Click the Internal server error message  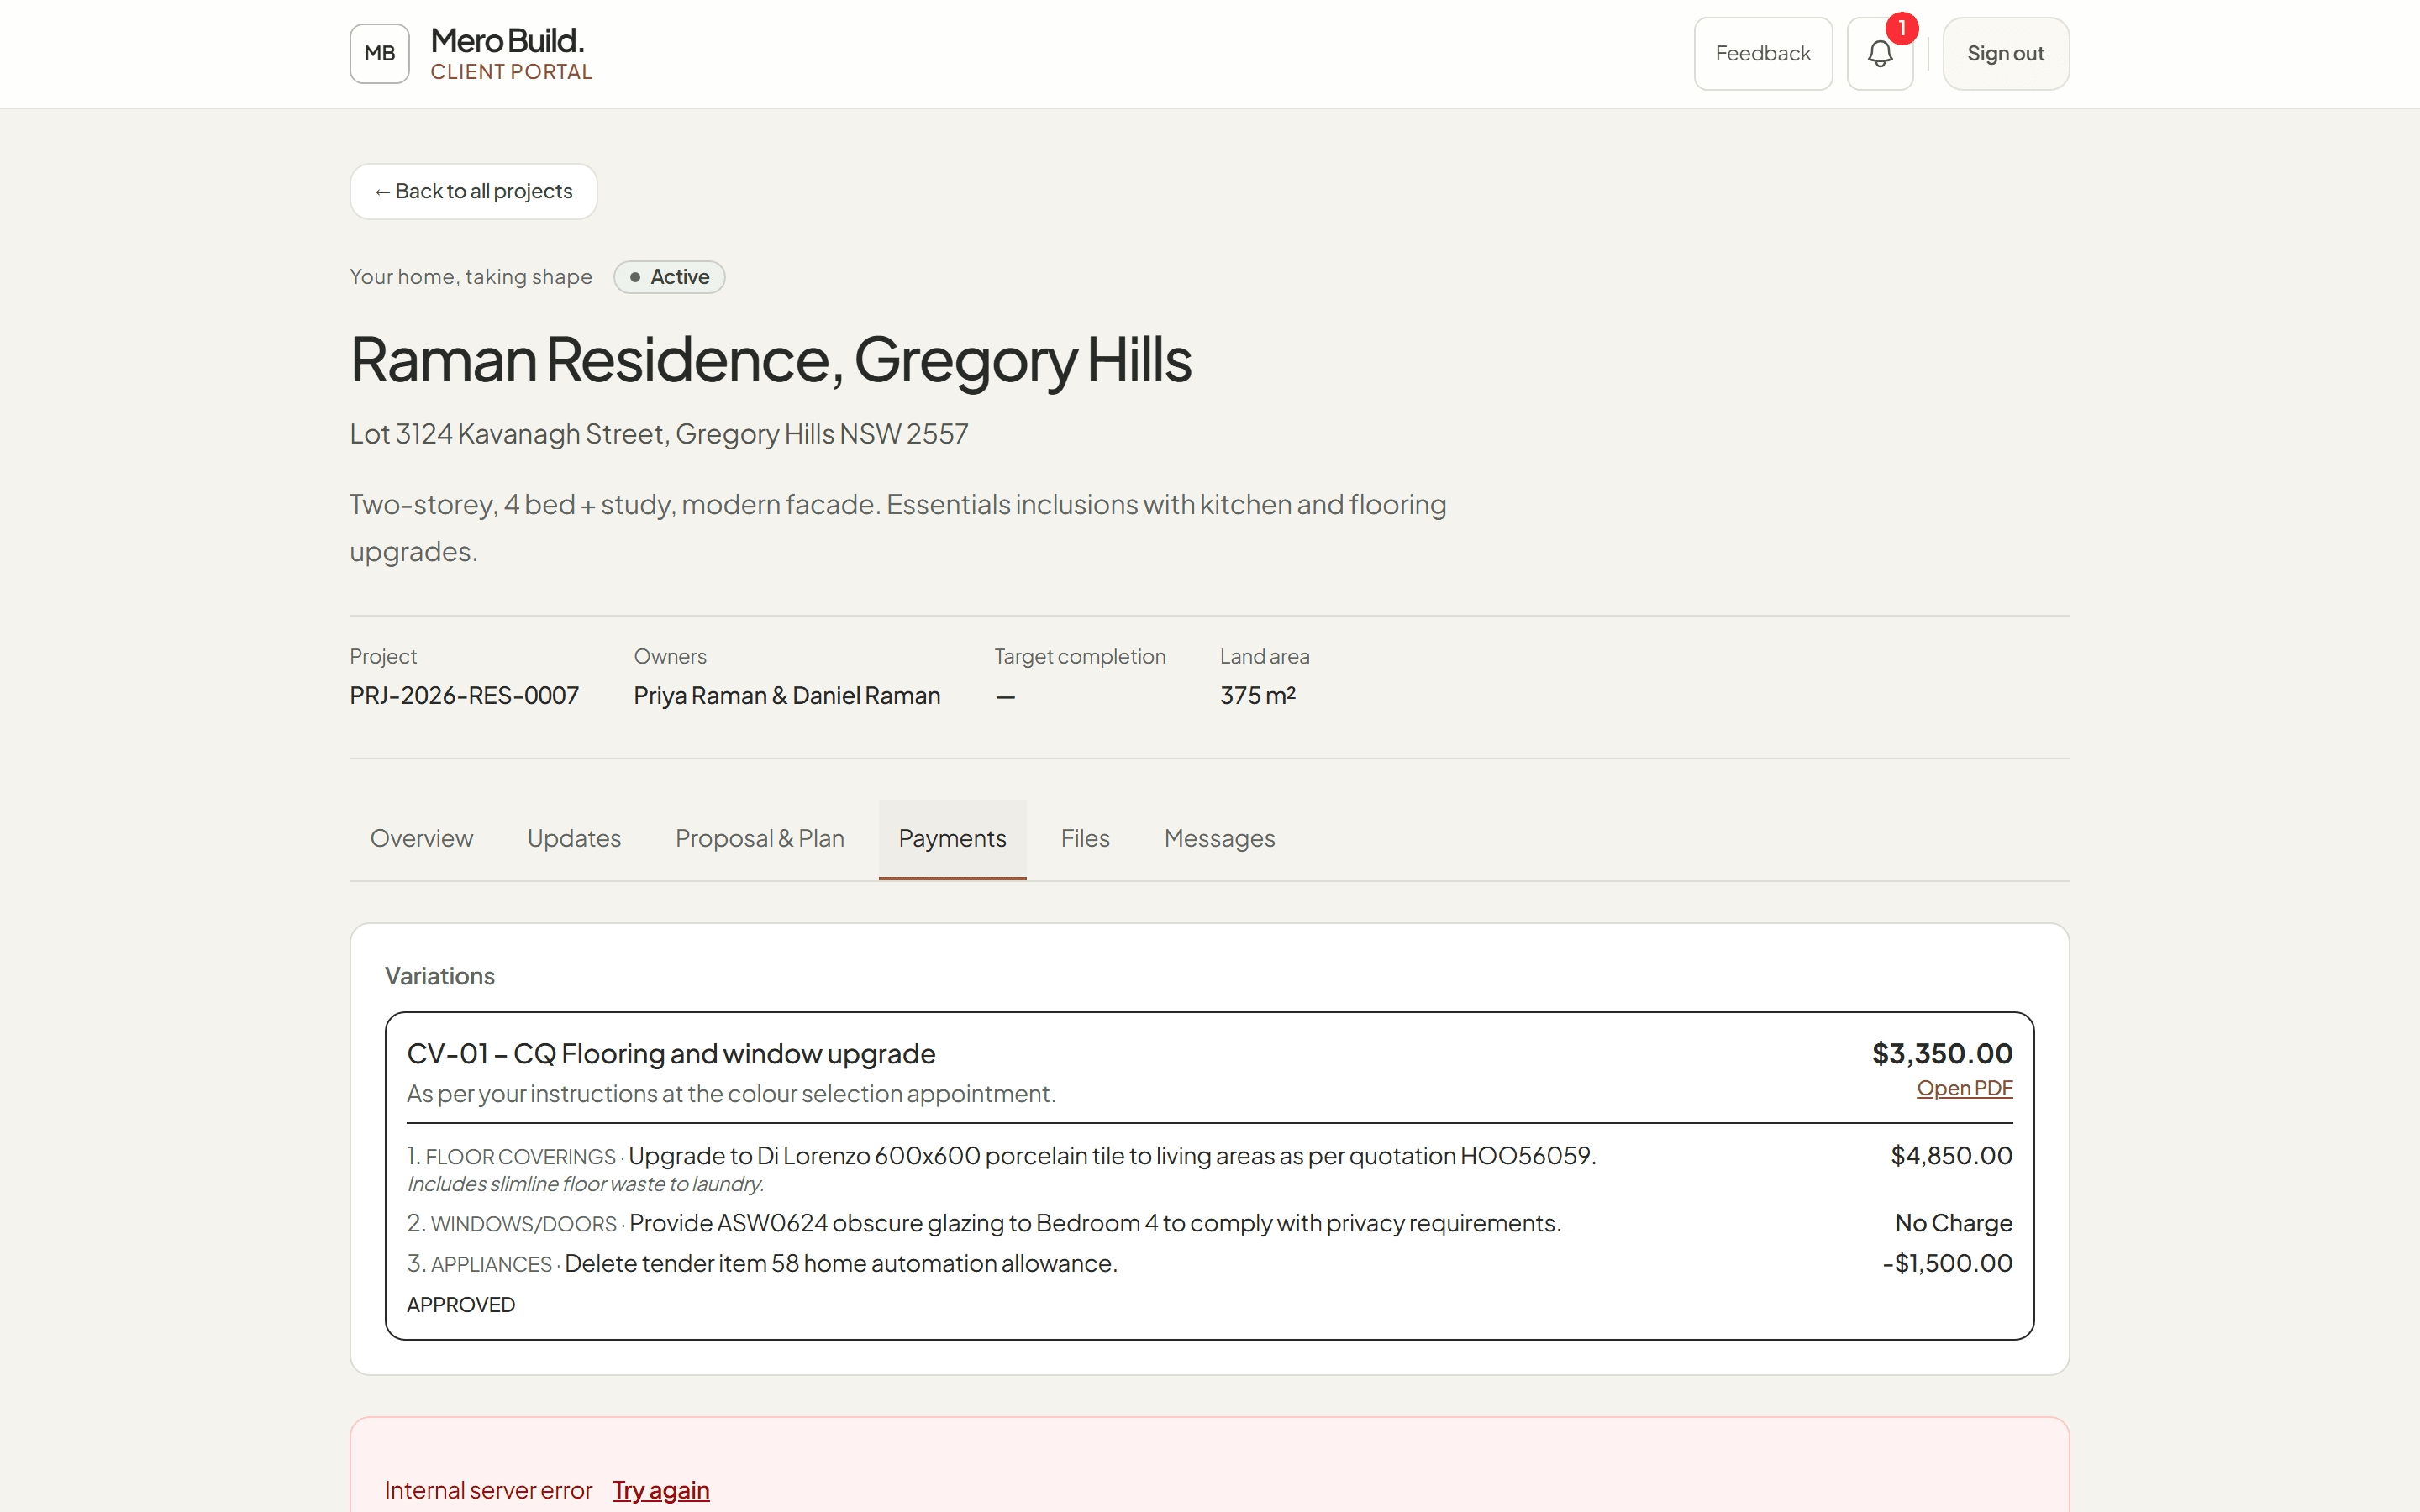pos(489,1490)
